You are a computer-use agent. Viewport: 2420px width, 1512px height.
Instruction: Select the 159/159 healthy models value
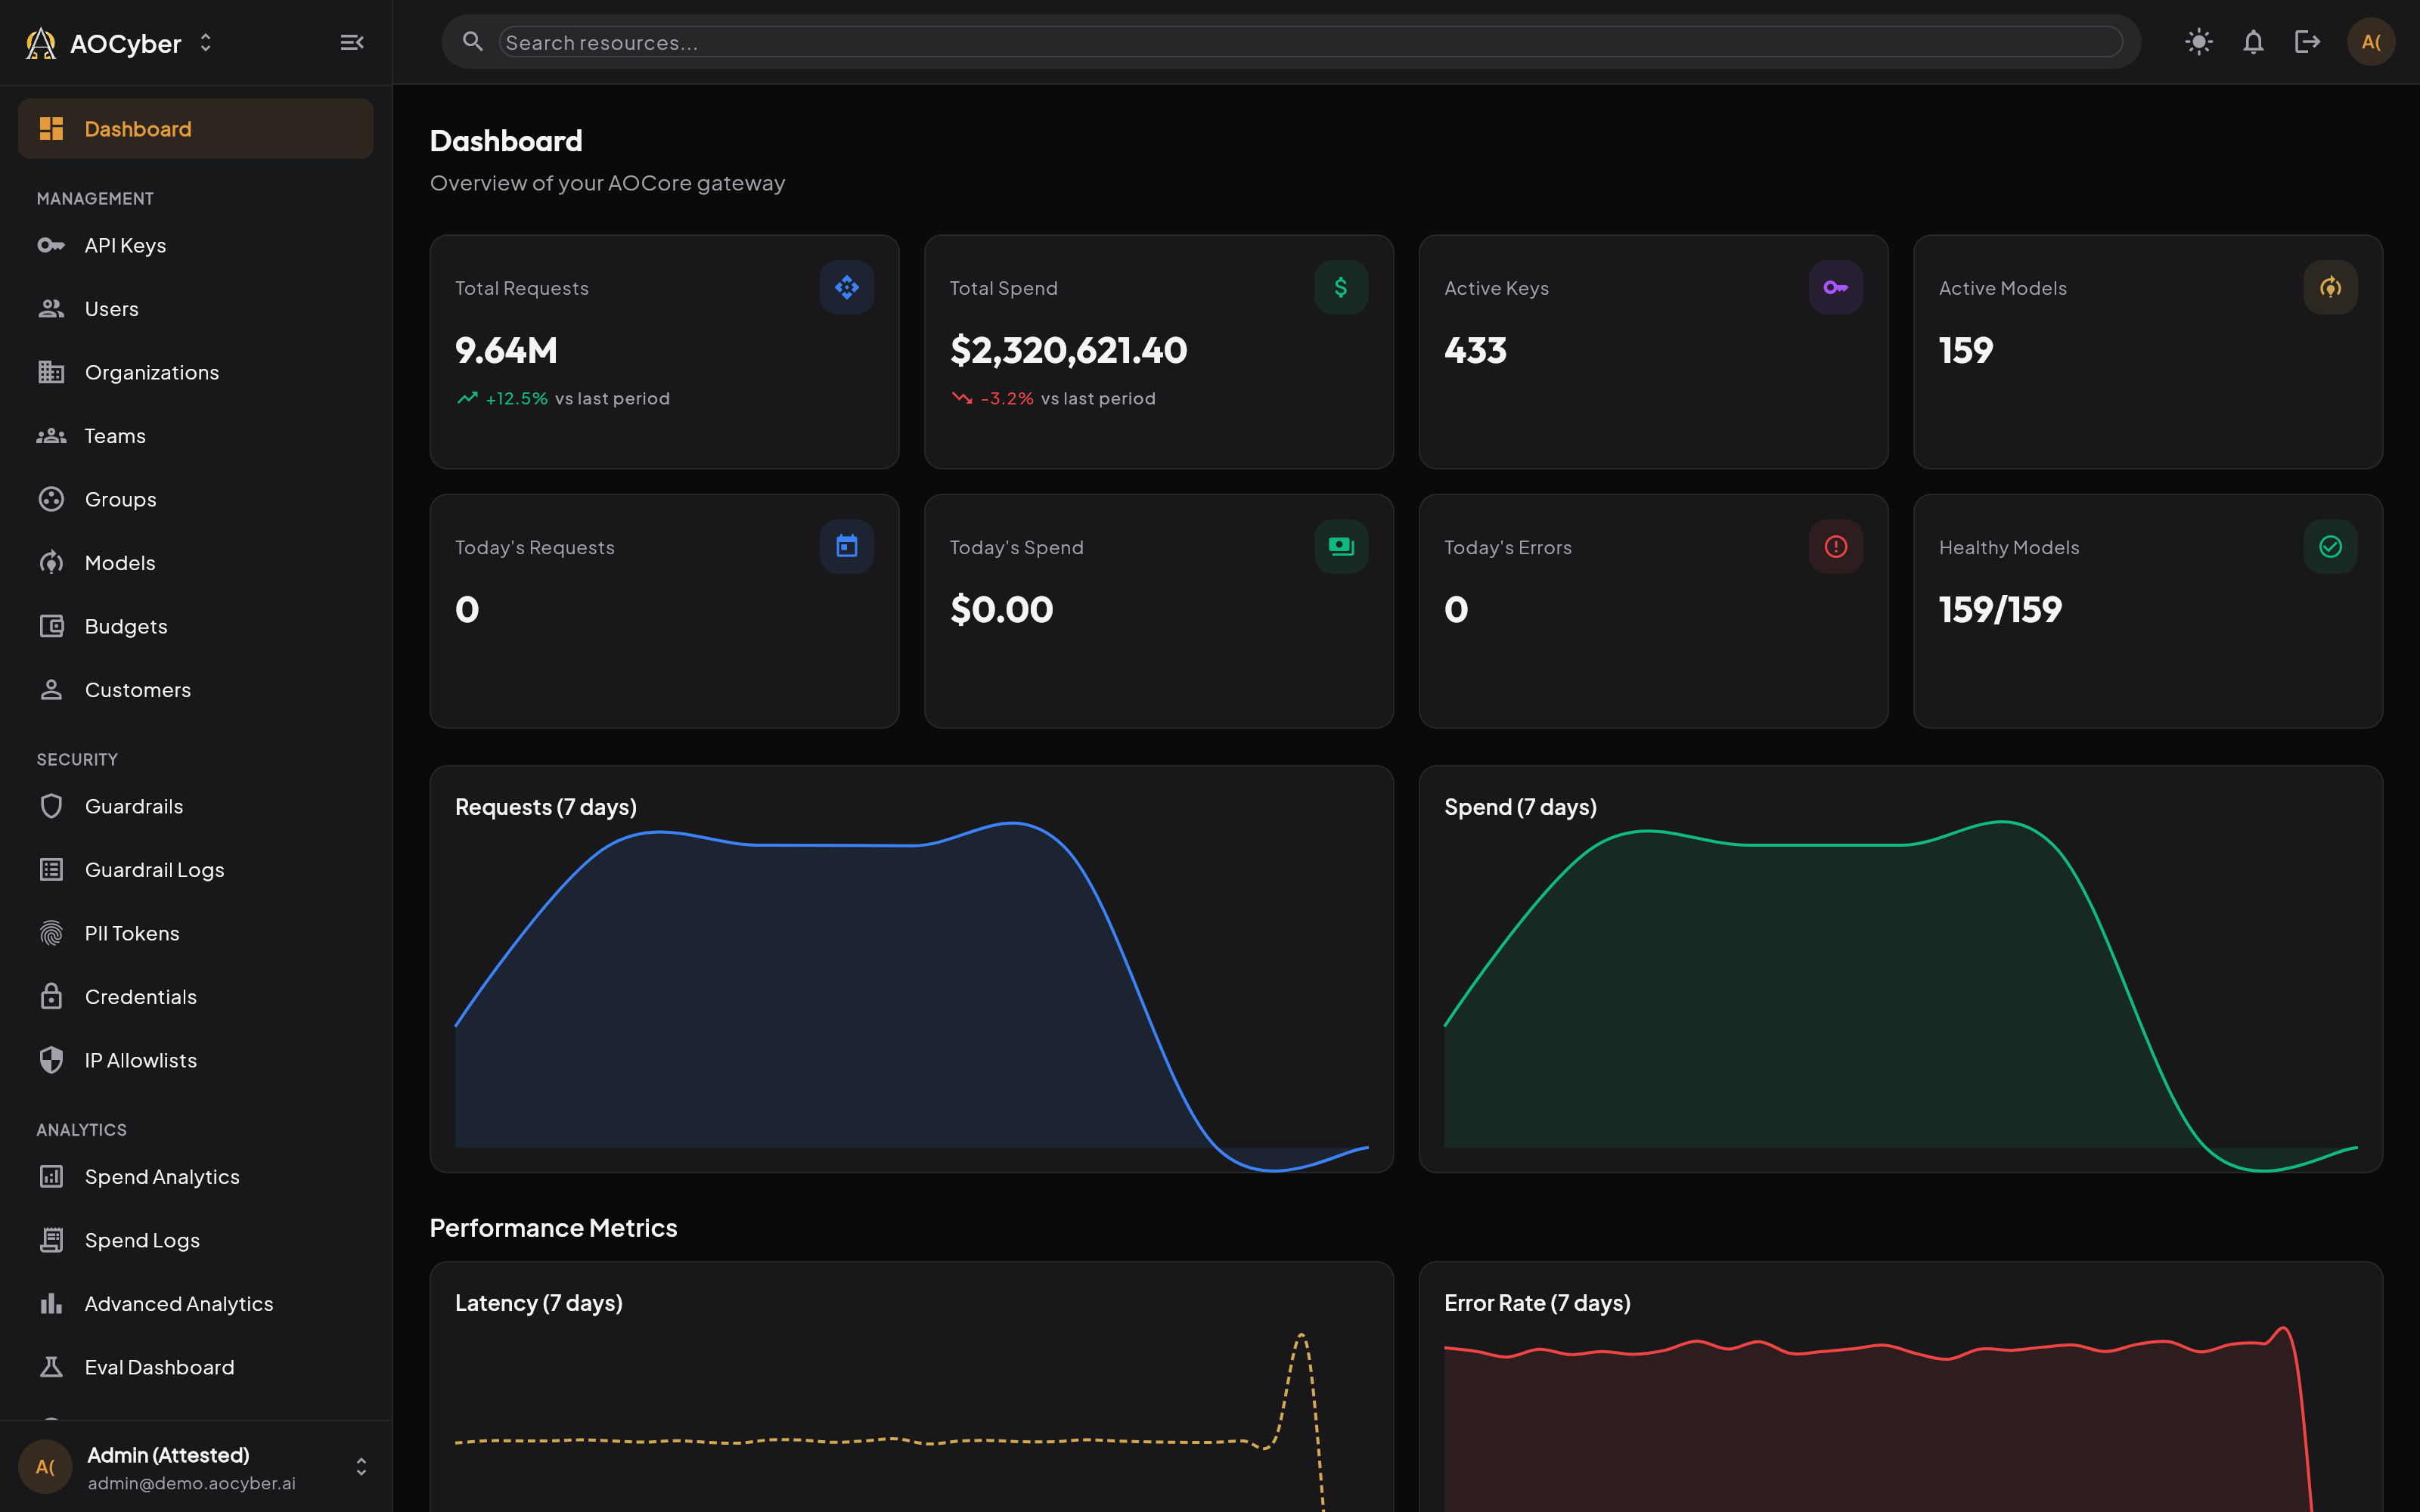coord(2000,610)
